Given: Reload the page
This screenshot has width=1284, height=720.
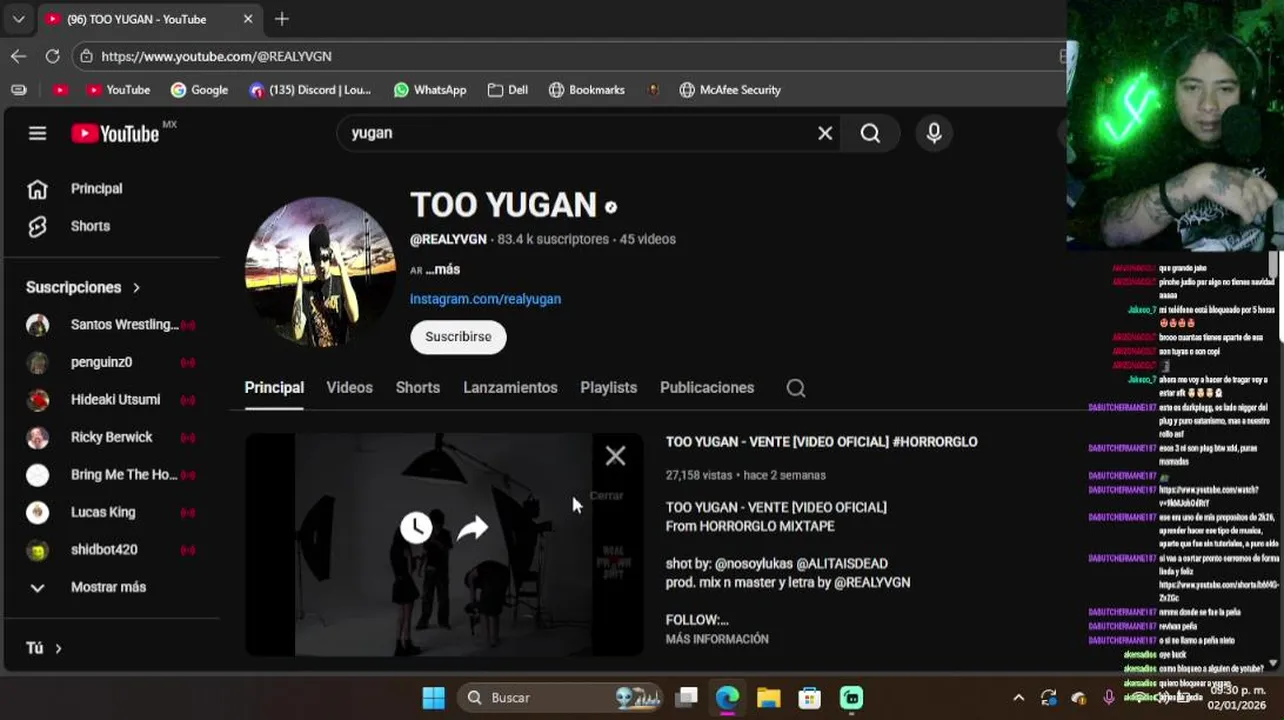Looking at the screenshot, I should 52,56.
